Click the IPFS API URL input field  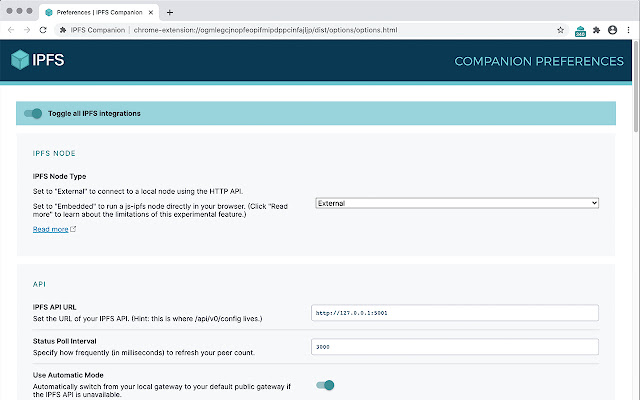point(456,312)
